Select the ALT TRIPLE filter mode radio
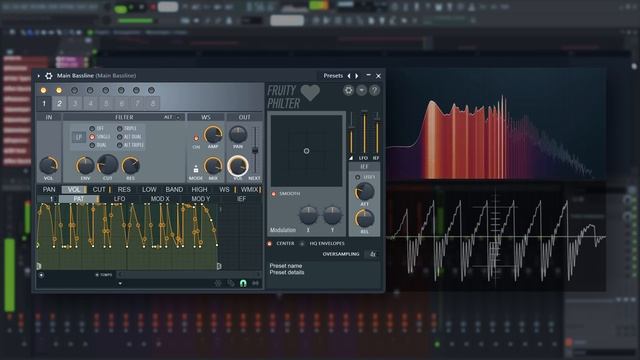Screen dimensions: 640x360 click(x=120, y=145)
